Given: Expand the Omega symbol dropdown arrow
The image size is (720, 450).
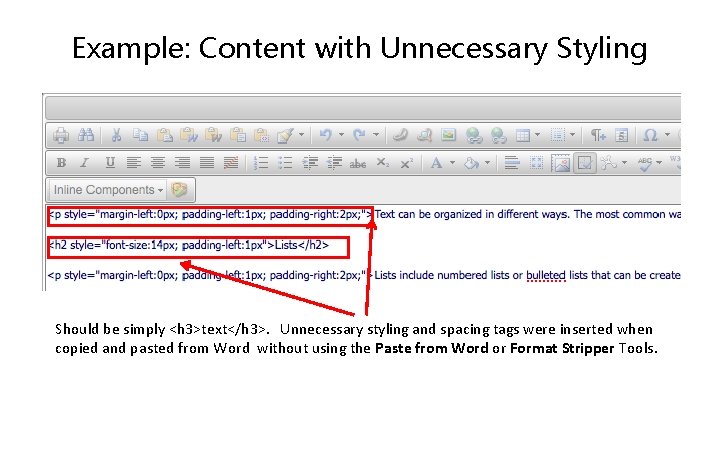Looking at the screenshot, I should click(667, 135).
